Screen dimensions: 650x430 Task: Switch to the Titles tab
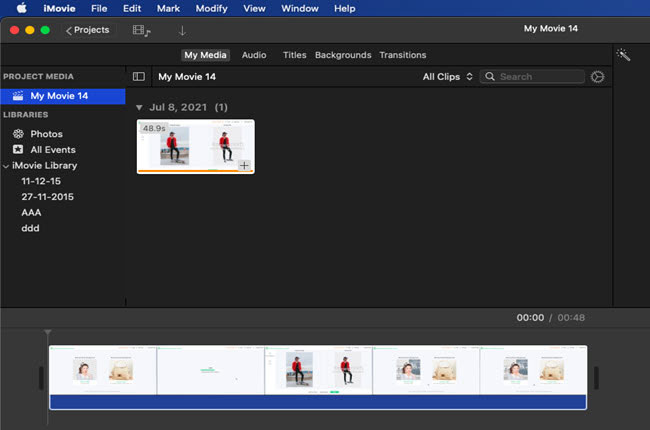(294, 55)
